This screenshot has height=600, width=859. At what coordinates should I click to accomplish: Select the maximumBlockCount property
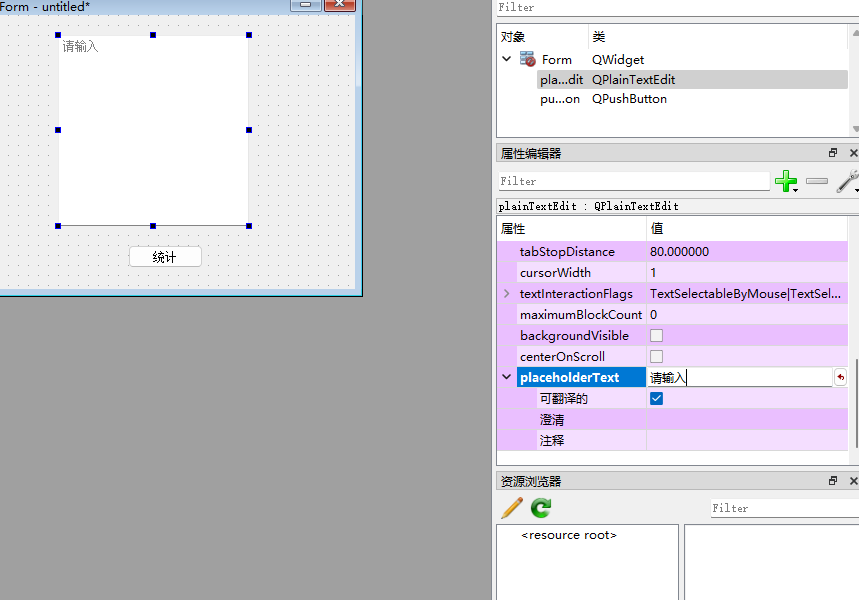pos(581,315)
